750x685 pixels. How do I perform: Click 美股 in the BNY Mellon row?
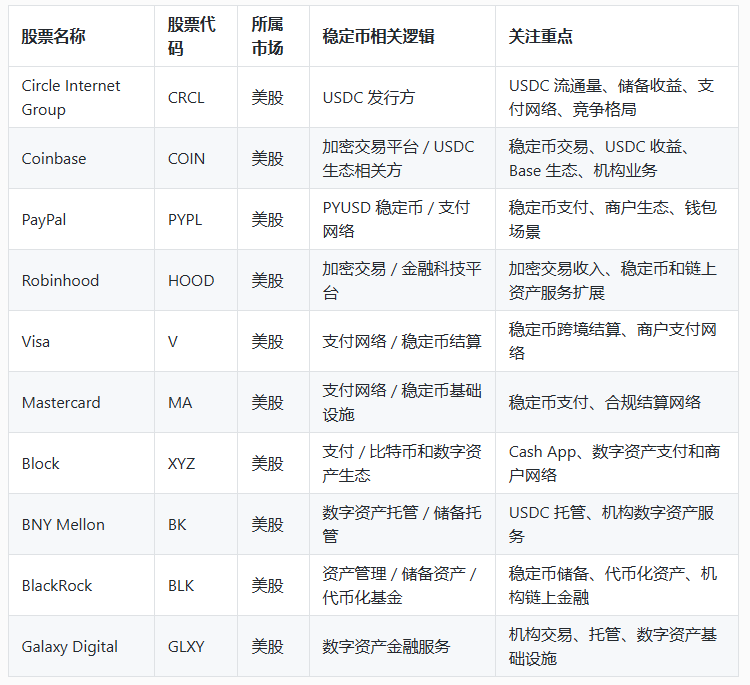click(x=267, y=525)
